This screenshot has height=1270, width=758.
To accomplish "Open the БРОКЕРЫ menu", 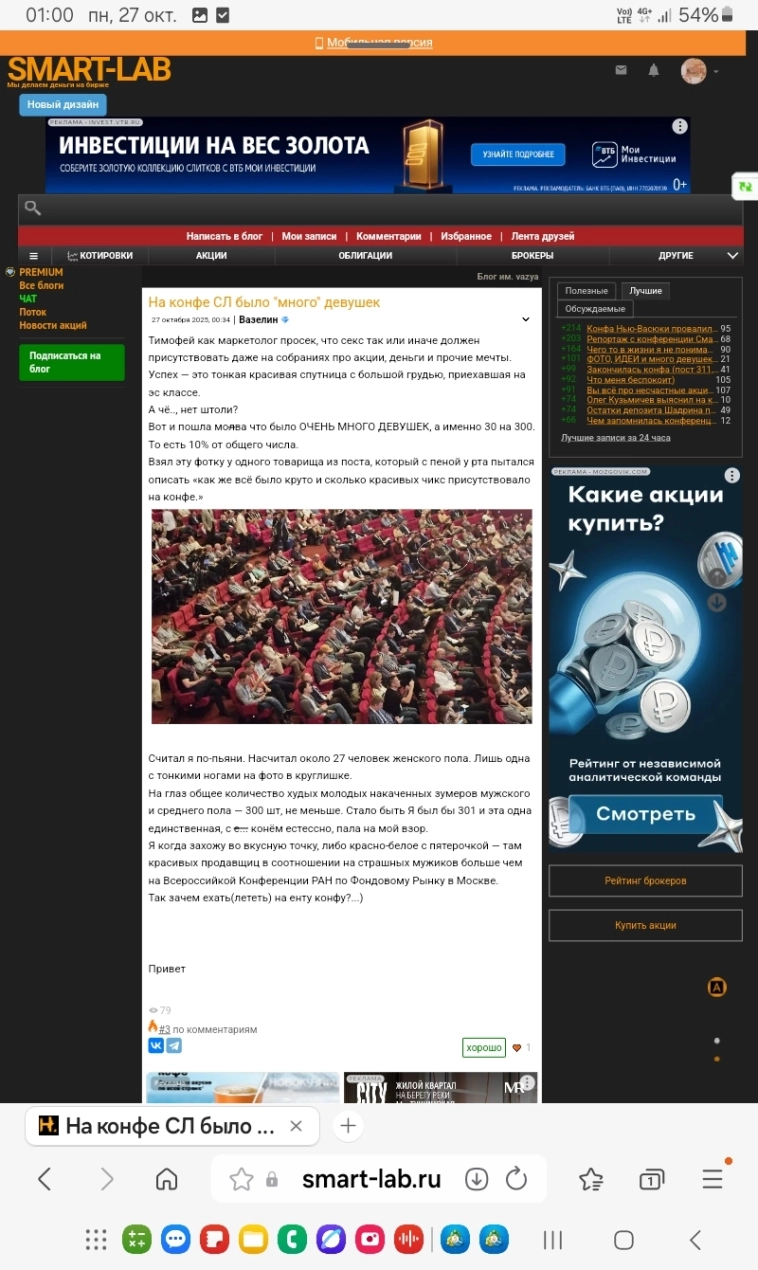I will pos(532,256).
